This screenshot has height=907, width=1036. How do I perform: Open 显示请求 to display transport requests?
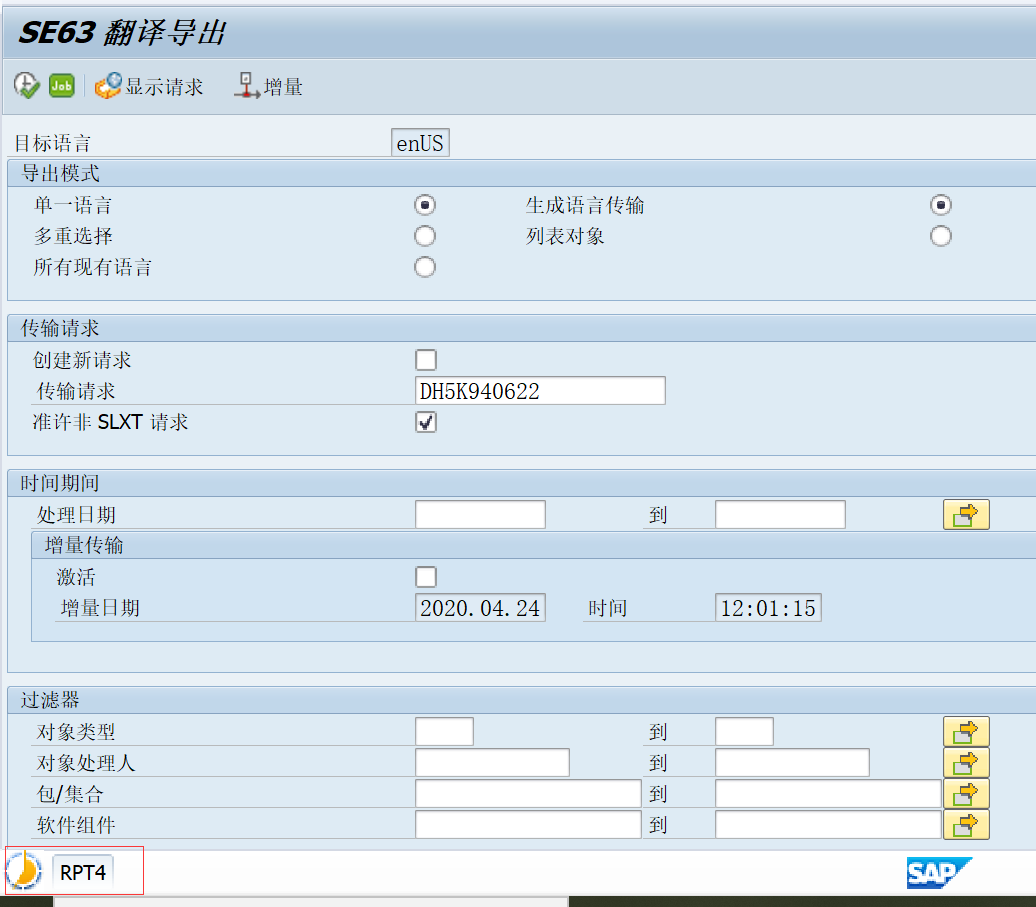[x=150, y=85]
